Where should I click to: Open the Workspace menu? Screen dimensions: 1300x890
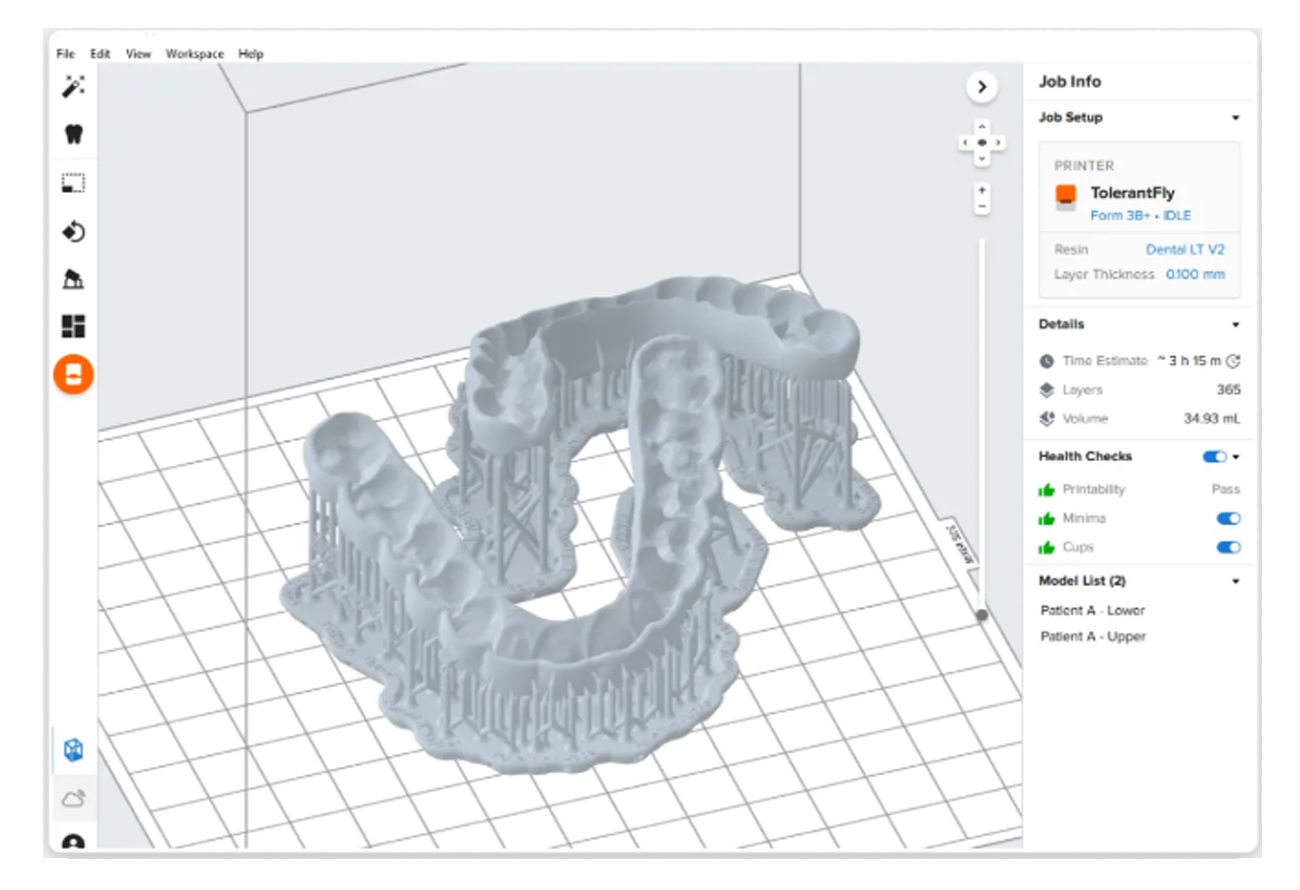pyautogui.click(x=195, y=54)
